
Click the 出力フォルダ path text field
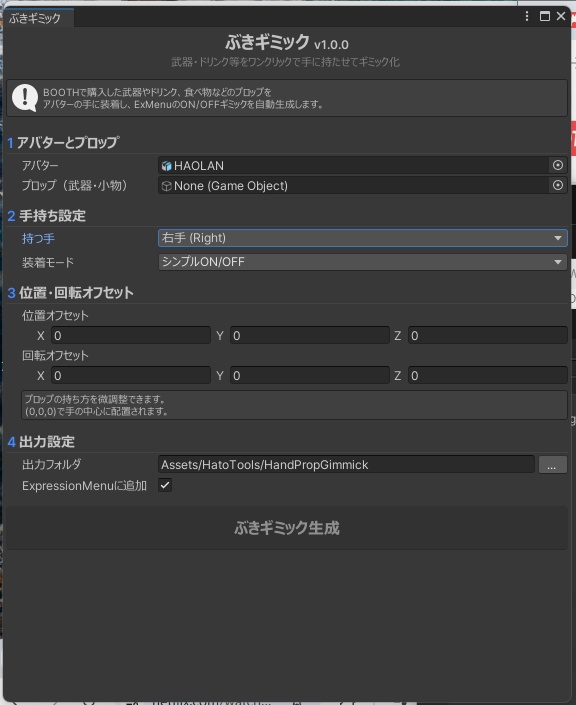[x=346, y=464]
